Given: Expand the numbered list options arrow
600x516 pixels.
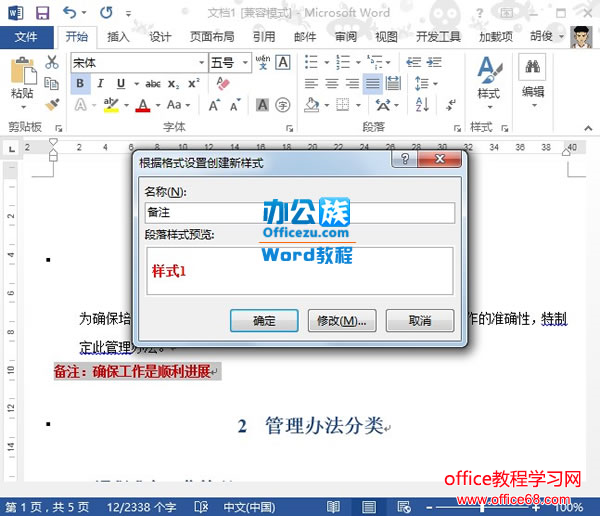Looking at the screenshot, I should (x=358, y=62).
